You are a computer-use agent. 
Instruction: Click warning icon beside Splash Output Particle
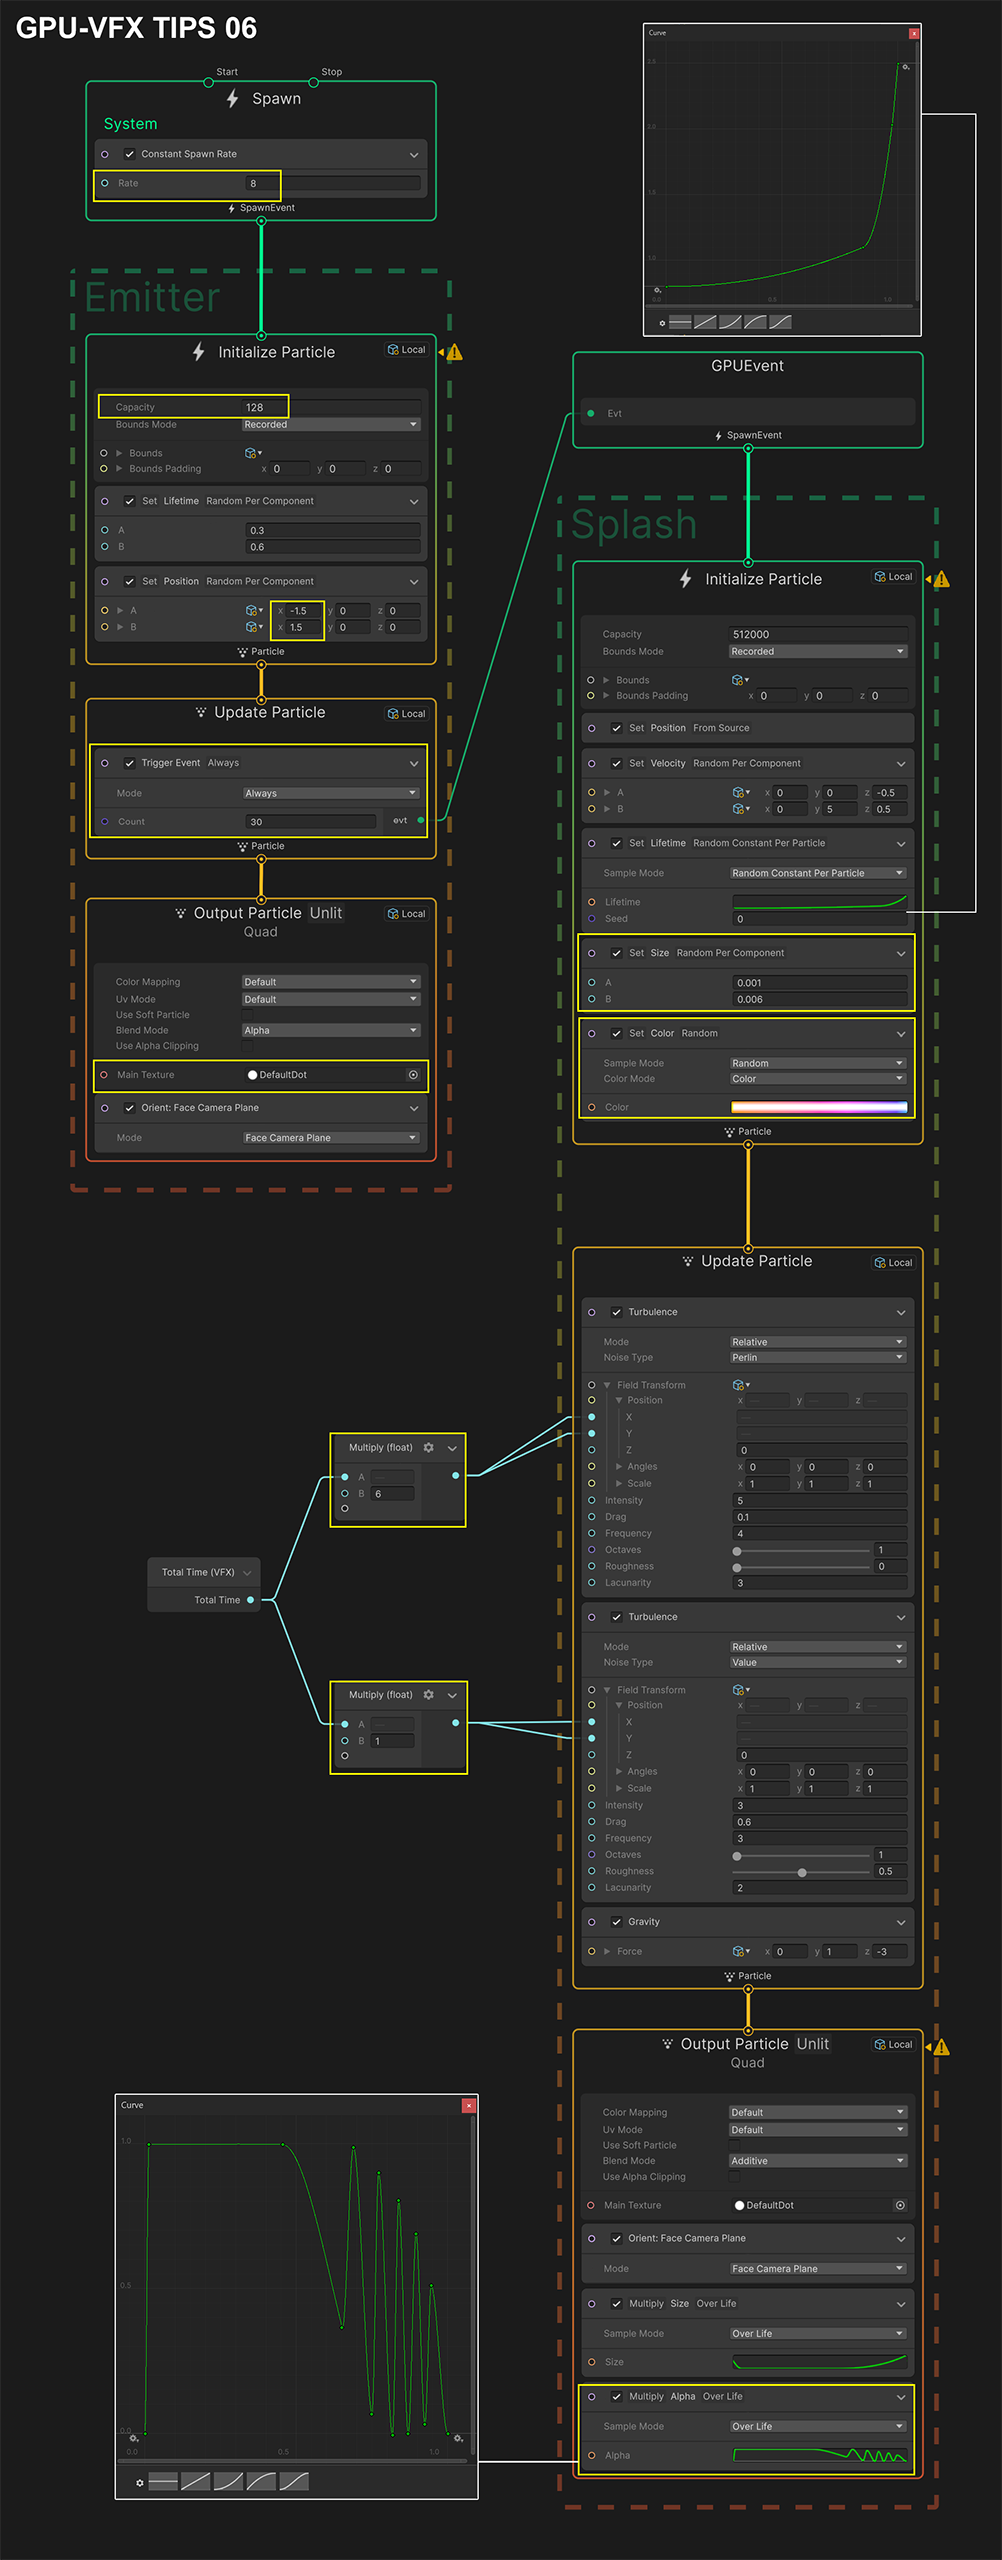click(941, 2047)
